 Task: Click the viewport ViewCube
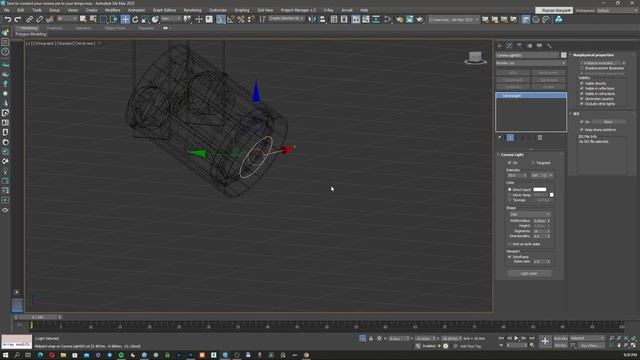pyautogui.click(x=475, y=58)
